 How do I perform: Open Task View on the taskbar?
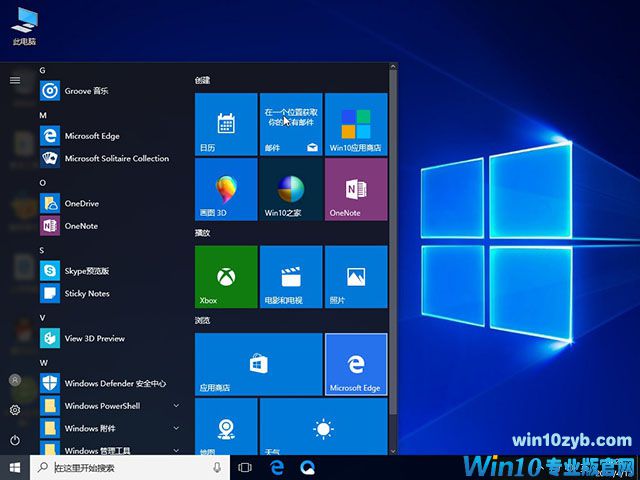click(246, 467)
